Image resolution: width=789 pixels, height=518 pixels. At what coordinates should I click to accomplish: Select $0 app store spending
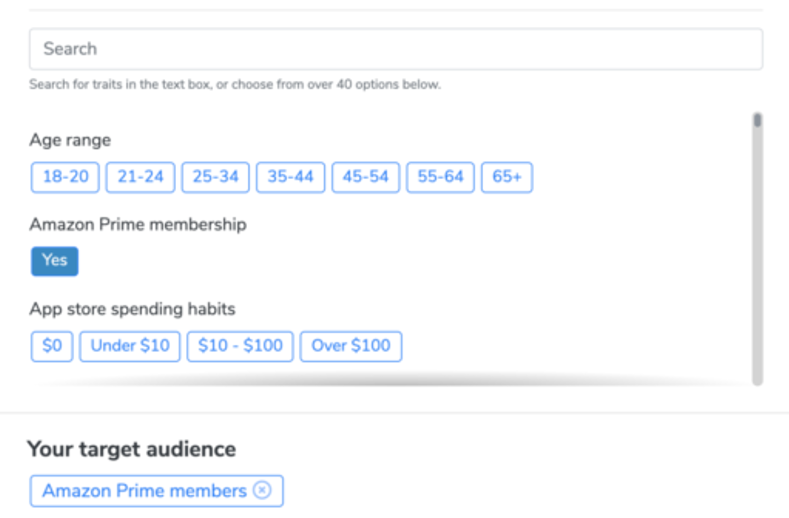pos(52,346)
